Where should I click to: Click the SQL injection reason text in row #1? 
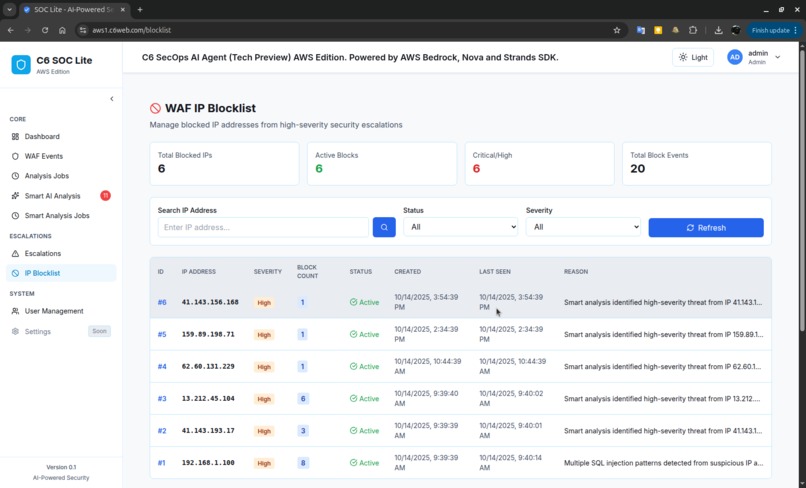663,463
